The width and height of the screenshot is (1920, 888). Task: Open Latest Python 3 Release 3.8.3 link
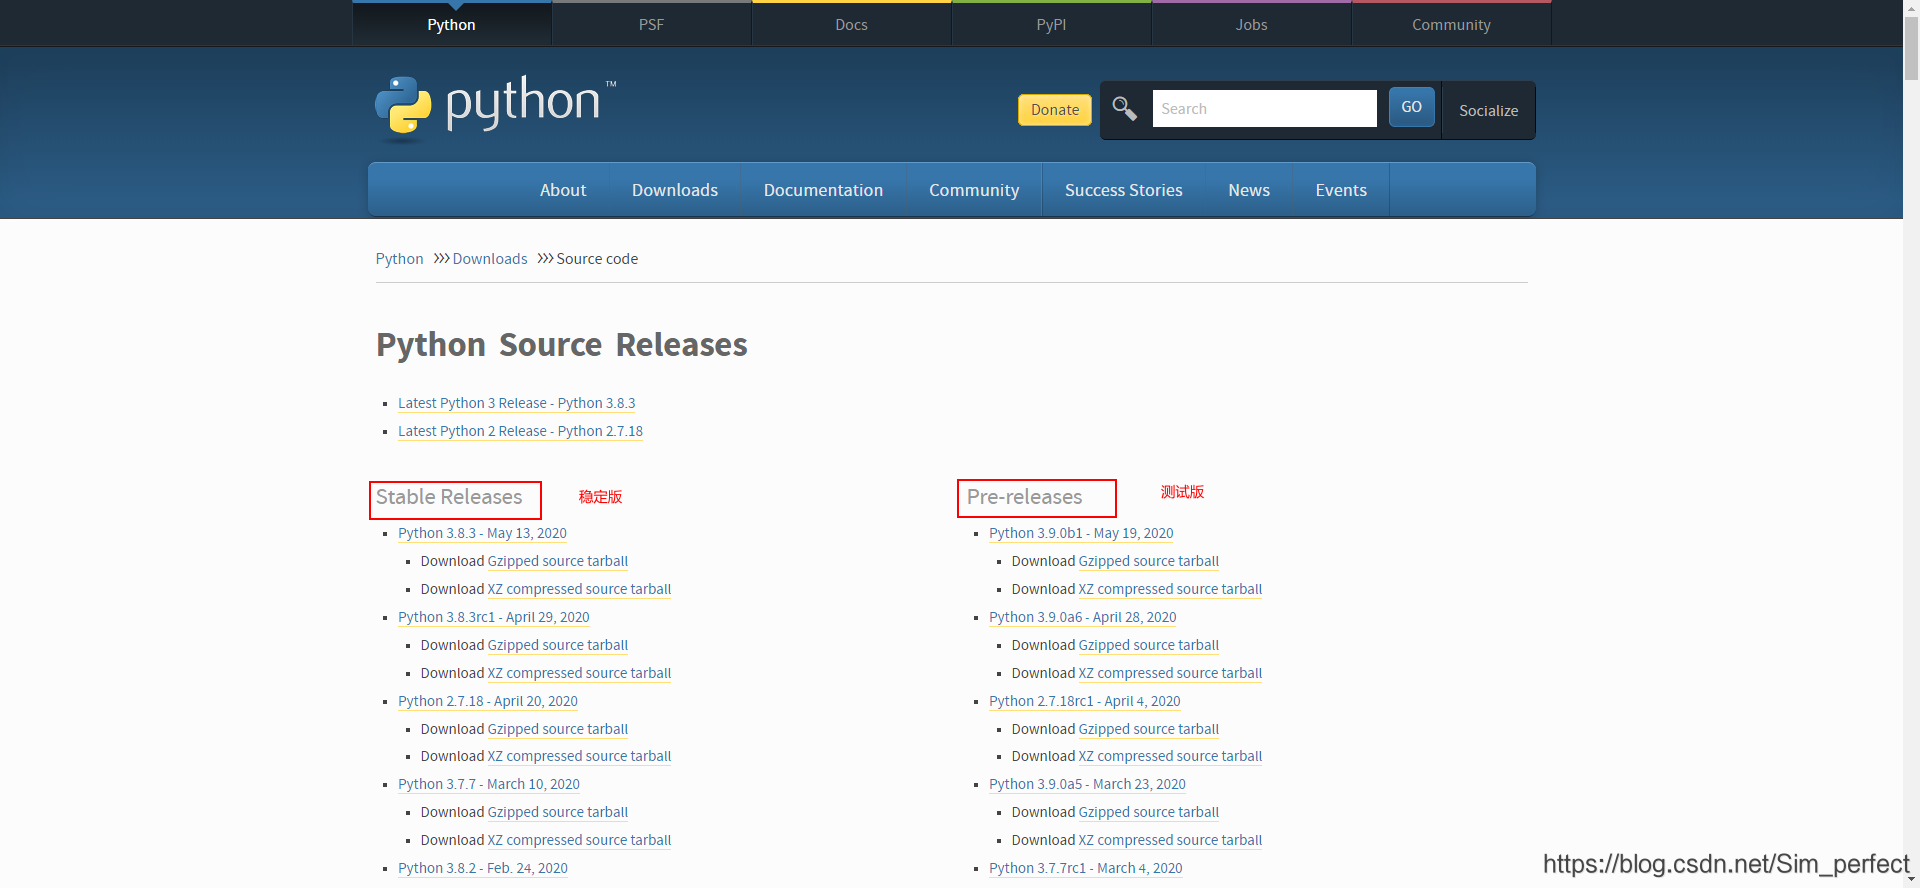[x=516, y=403]
